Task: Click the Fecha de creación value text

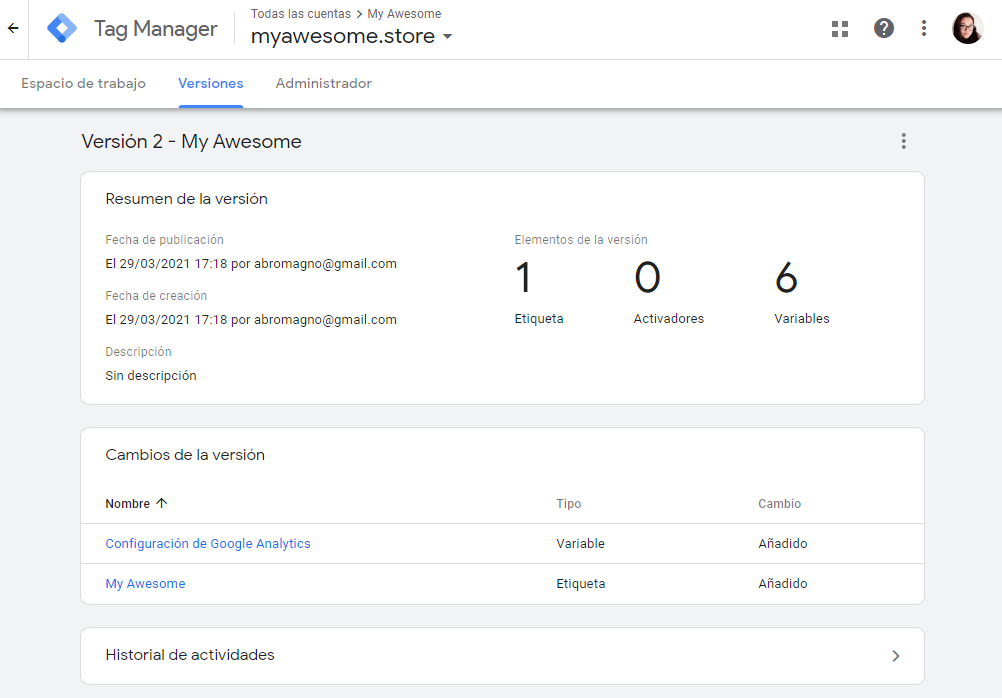Action: pos(251,320)
